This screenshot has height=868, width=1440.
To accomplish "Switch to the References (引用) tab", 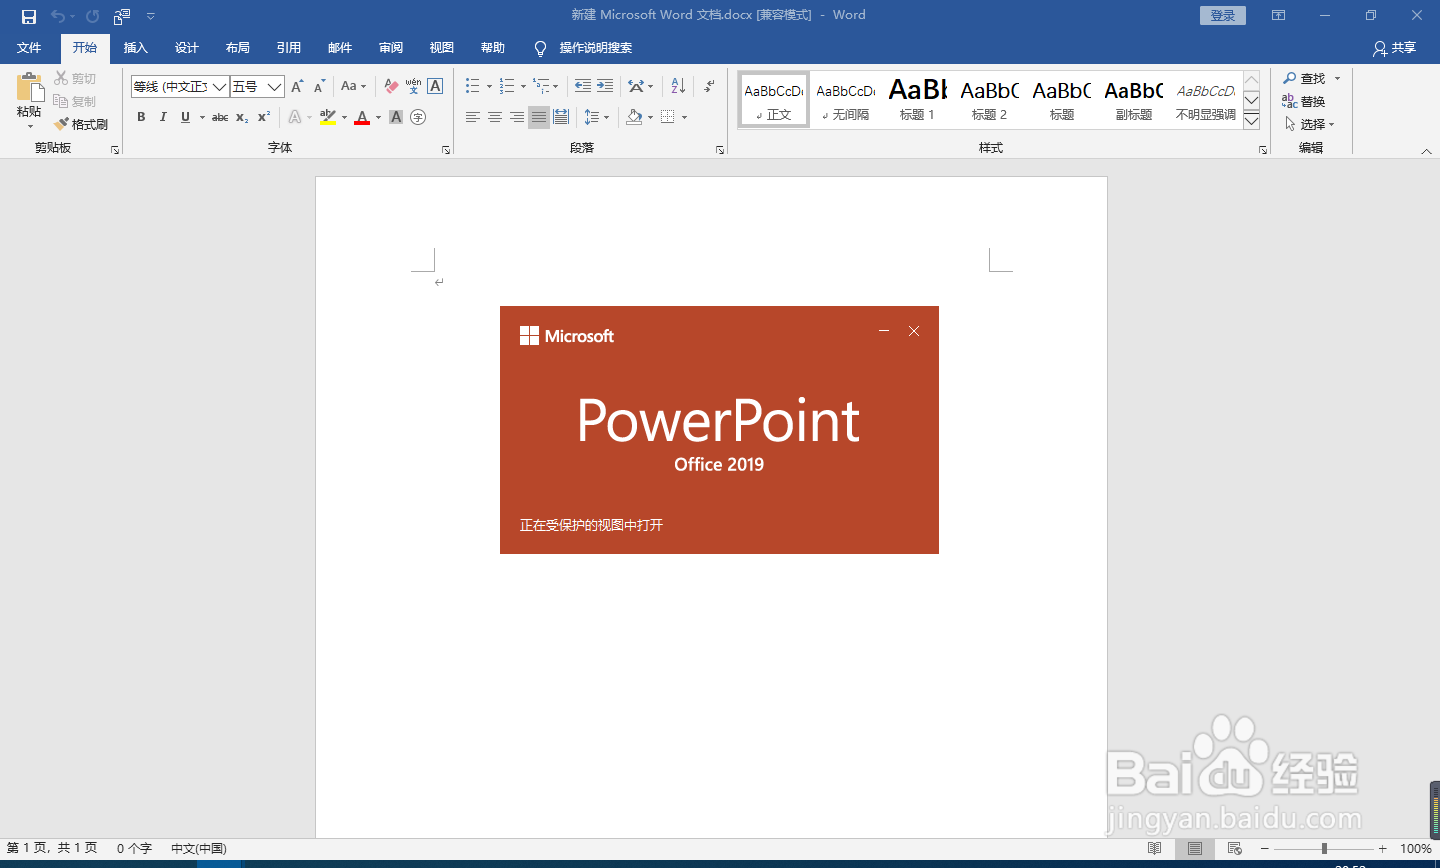I will pos(288,48).
